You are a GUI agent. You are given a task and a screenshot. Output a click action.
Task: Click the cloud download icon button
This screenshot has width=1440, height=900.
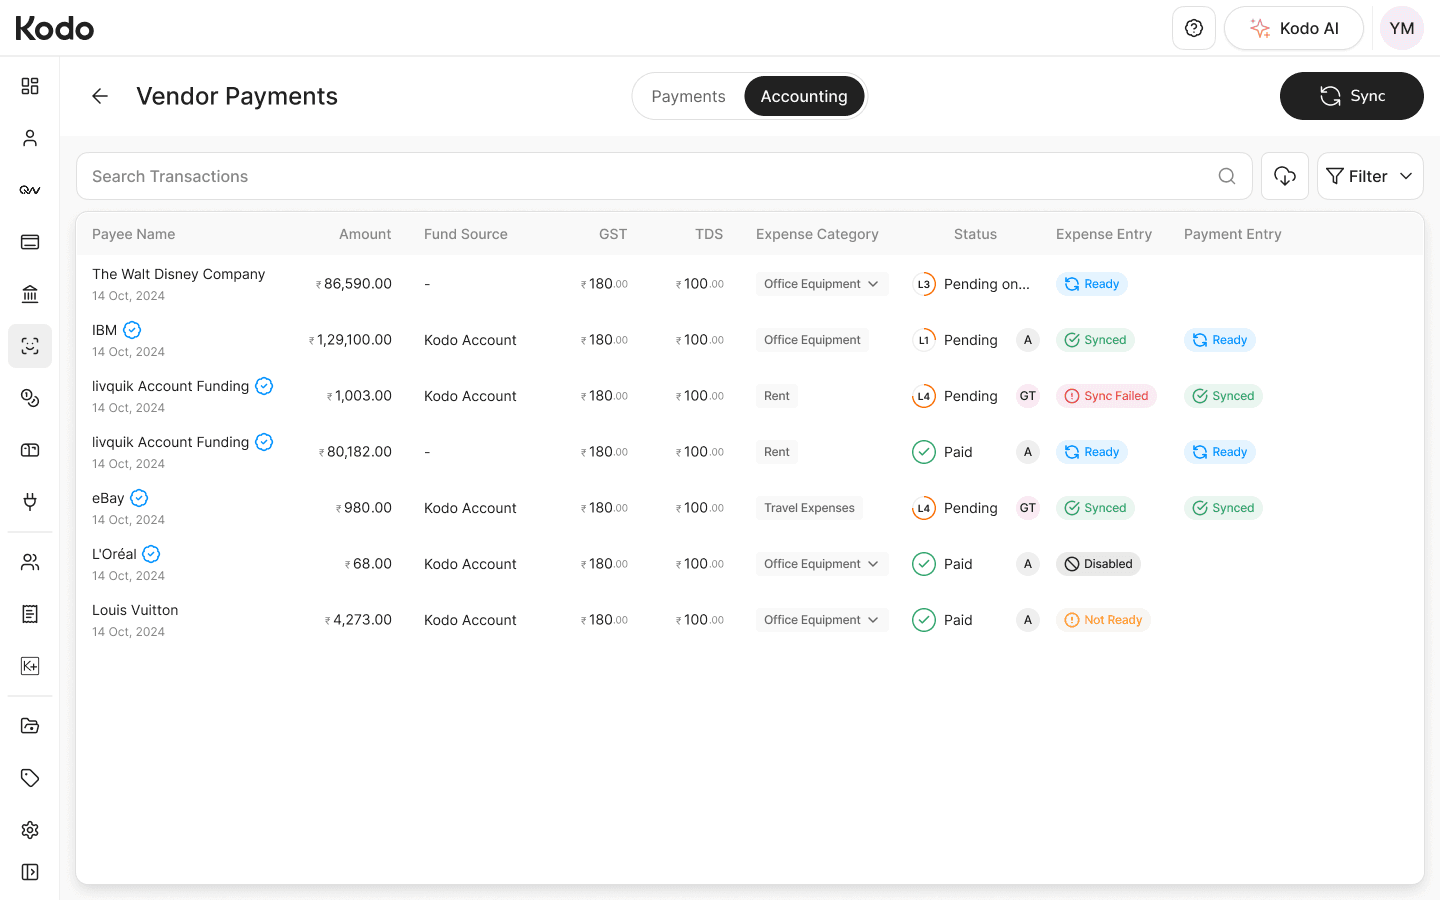coord(1285,176)
